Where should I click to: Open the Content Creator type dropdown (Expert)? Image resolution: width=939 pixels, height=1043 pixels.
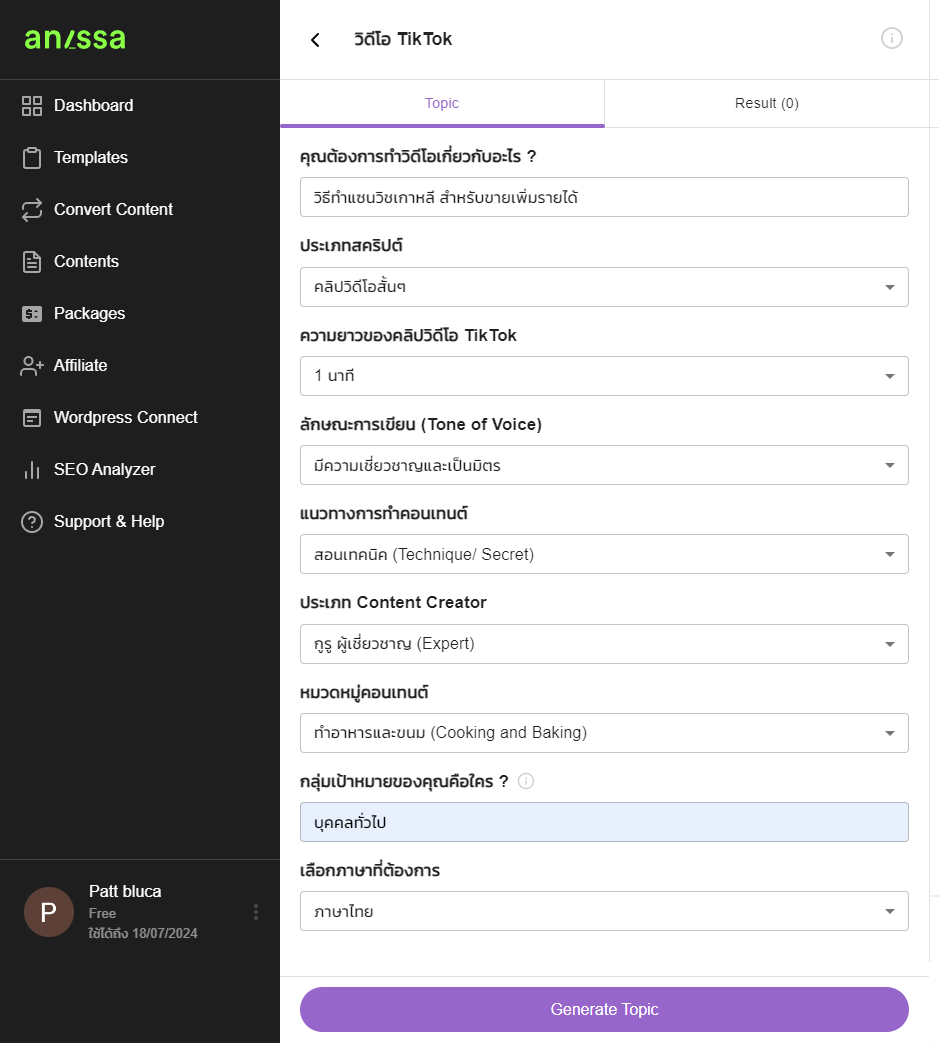tap(604, 644)
